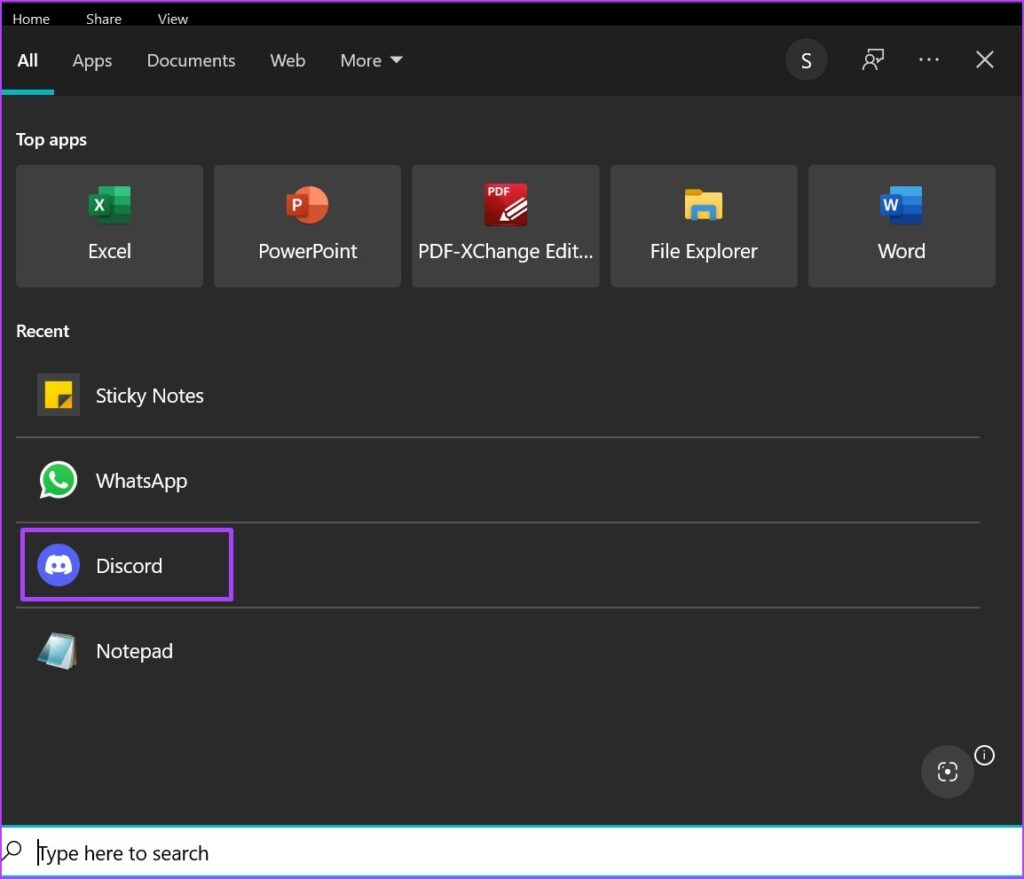The width and height of the screenshot is (1024, 879).
Task: Click the Type here to search box
Action: [x=512, y=852]
